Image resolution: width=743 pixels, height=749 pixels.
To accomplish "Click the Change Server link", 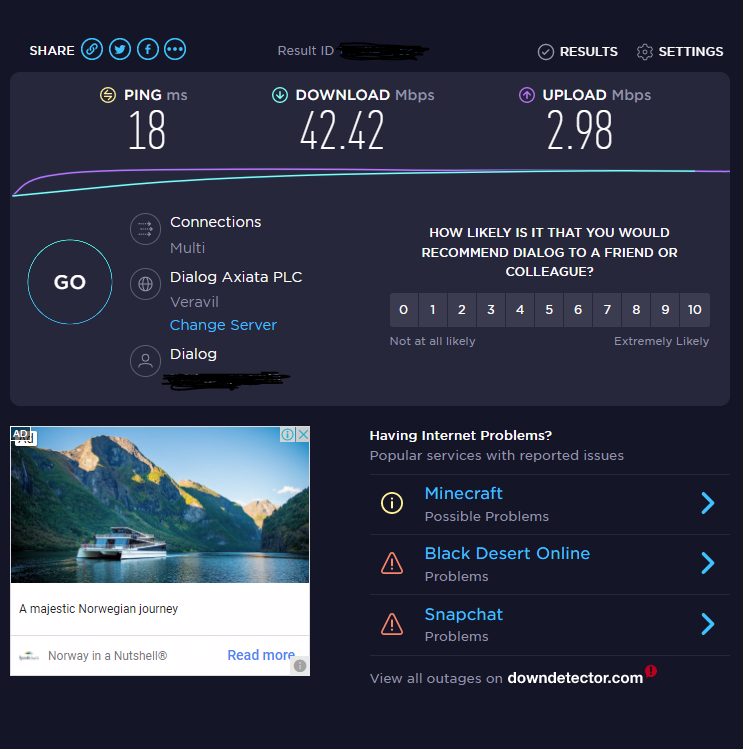I will (x=223, y=325).
